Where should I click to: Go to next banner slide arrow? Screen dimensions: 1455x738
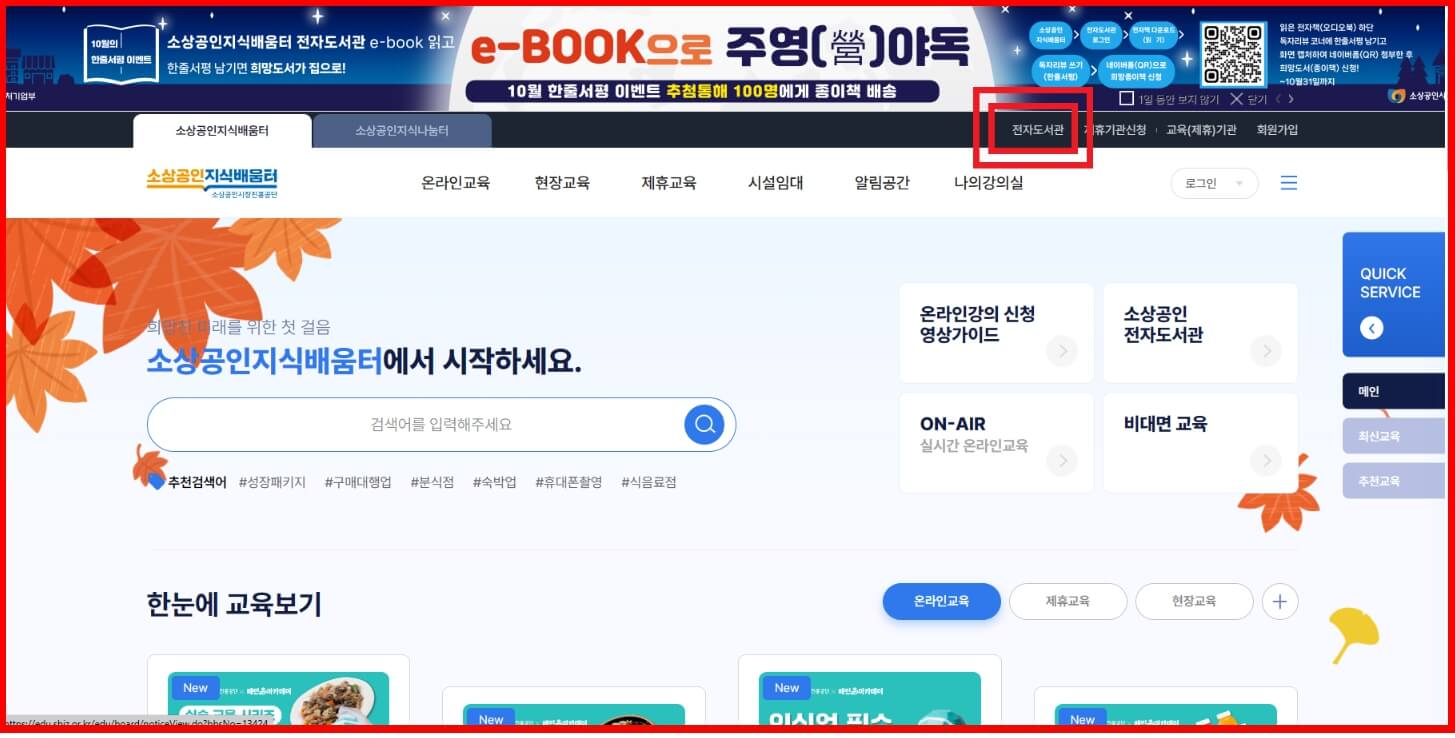pos(1291,99)
